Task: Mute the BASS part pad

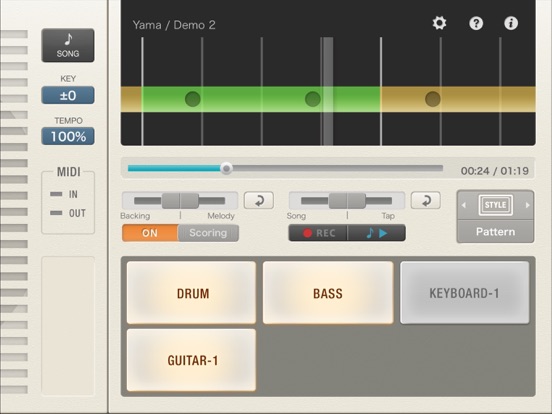Action: pos(328,293)
